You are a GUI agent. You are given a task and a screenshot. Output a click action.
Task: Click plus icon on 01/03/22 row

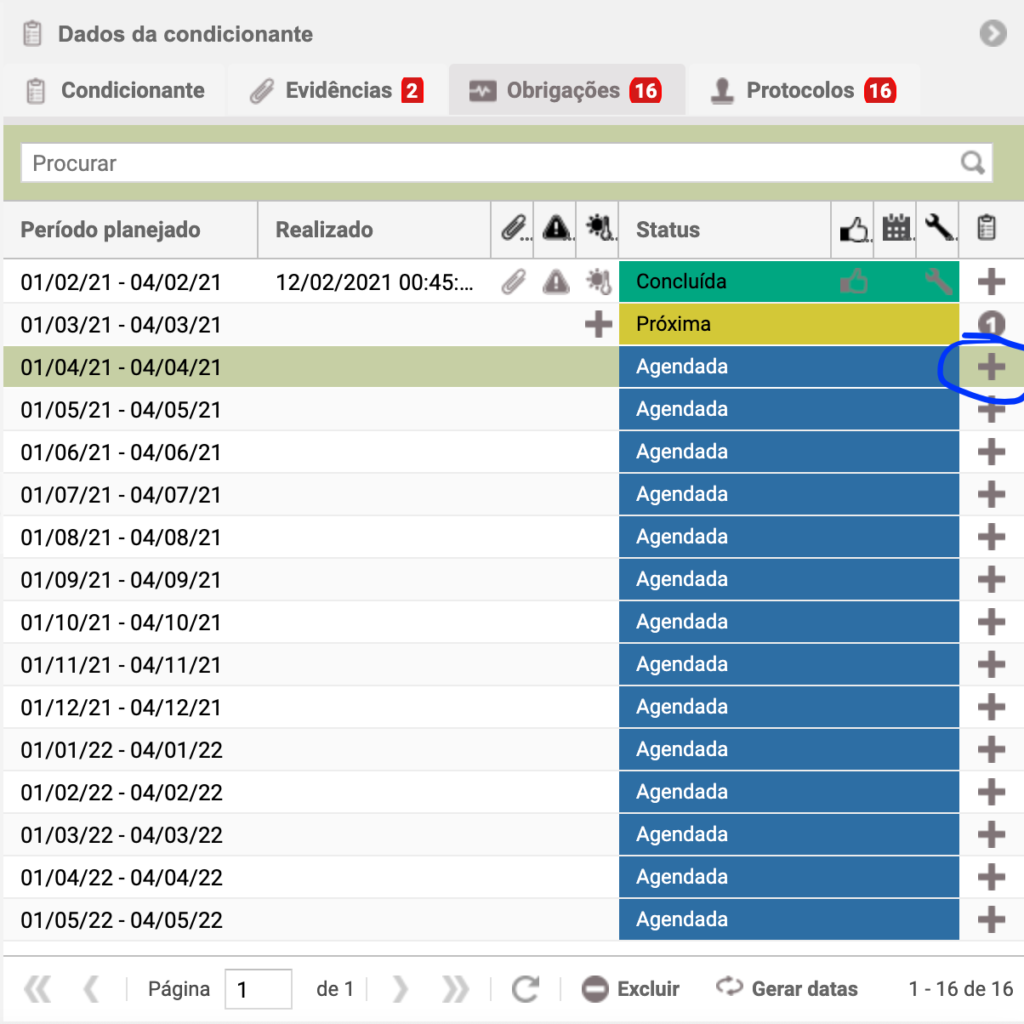[x=991, y=834]
